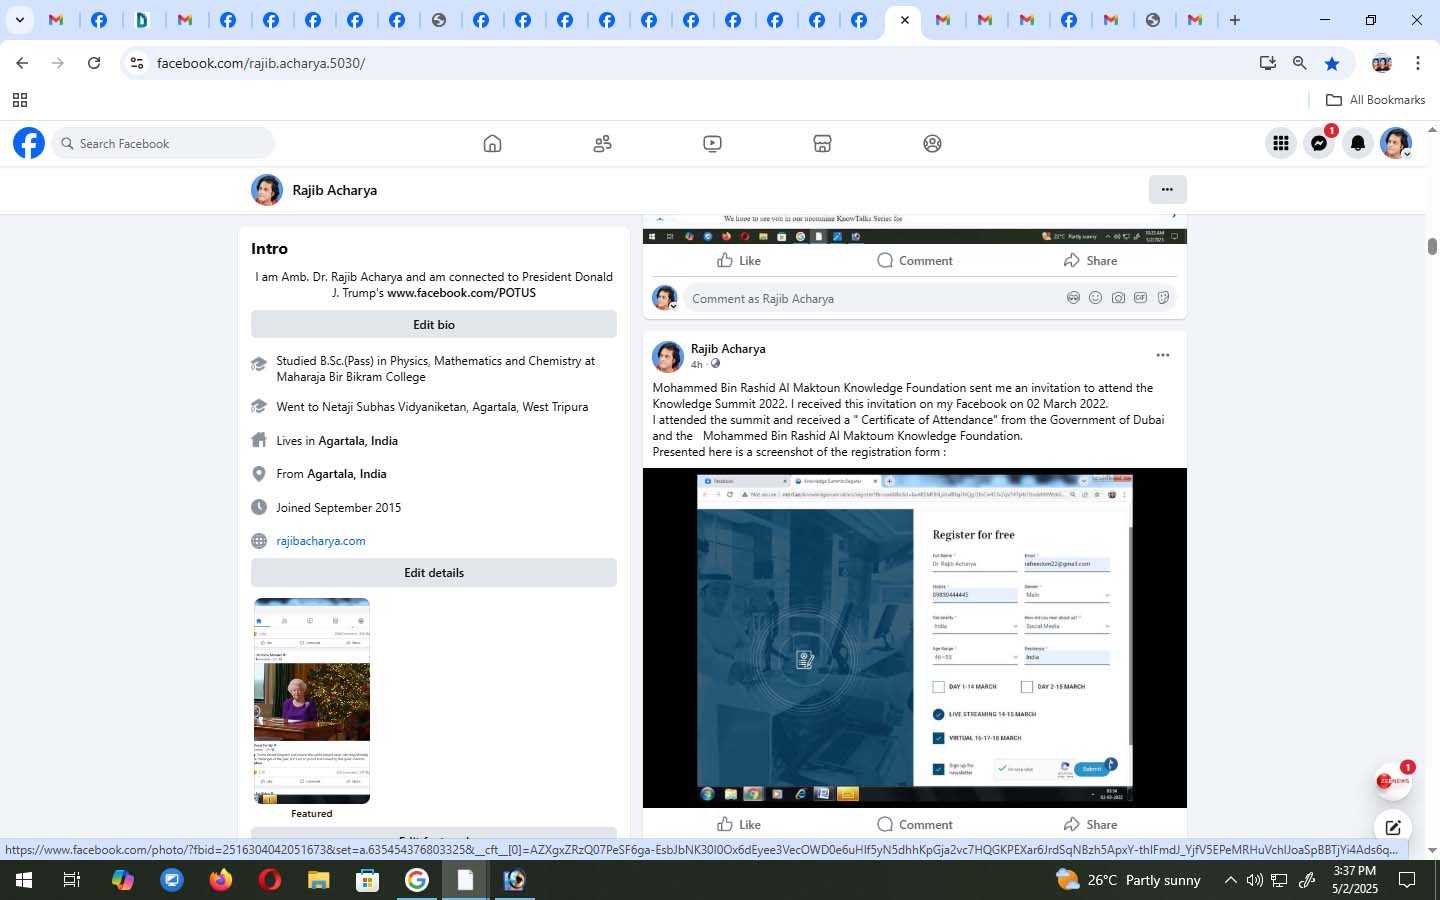The height and width of the screenshot is (900, 1440).
Task: Click the address bar URL
Action: [261, 63]
